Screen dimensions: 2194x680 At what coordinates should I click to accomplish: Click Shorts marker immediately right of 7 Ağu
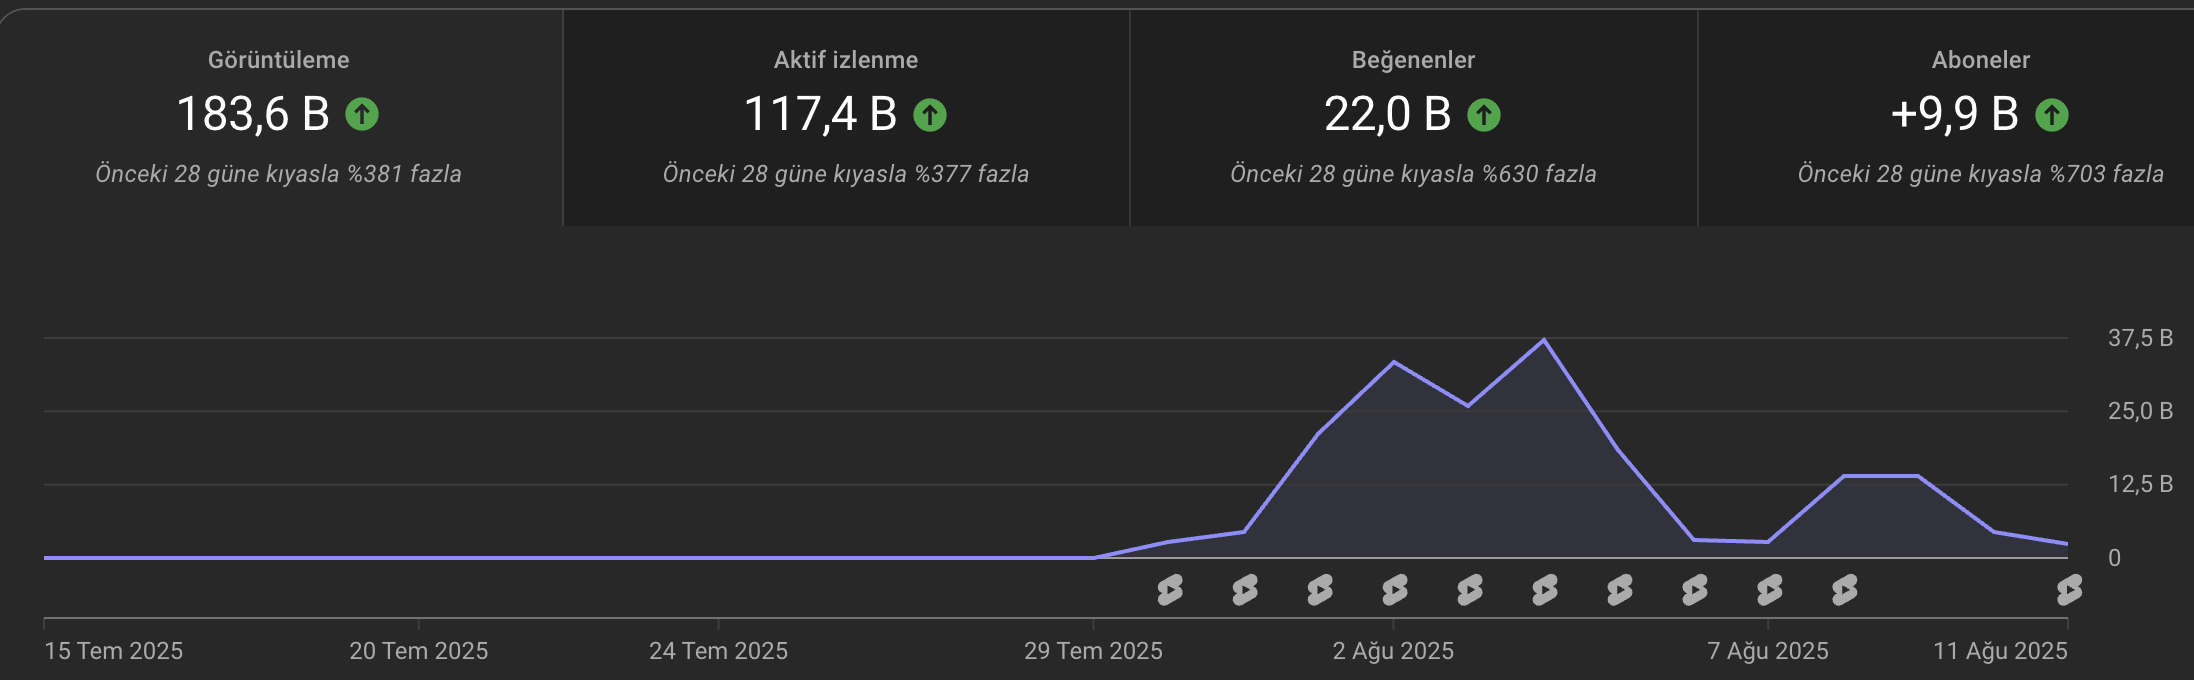click(x=1845, y=590)
